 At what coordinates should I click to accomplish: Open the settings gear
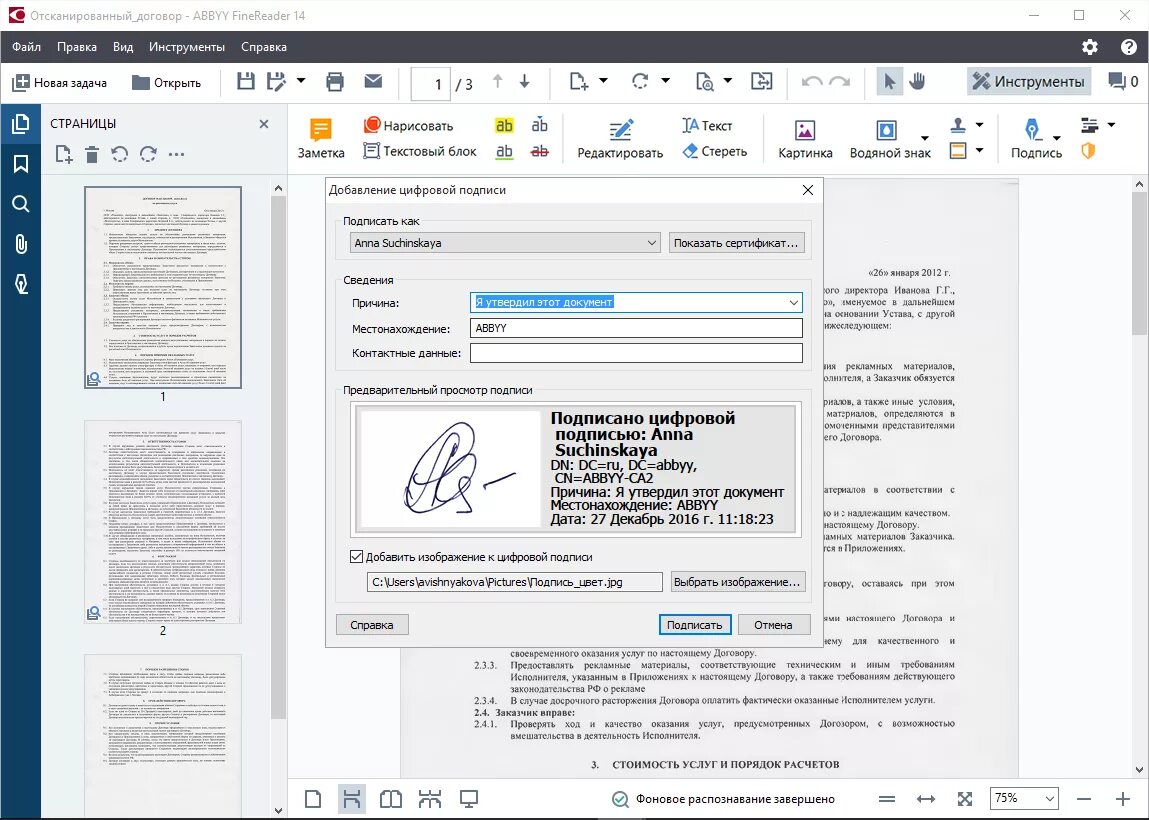pyautogui.click(x=1090, y=47)
